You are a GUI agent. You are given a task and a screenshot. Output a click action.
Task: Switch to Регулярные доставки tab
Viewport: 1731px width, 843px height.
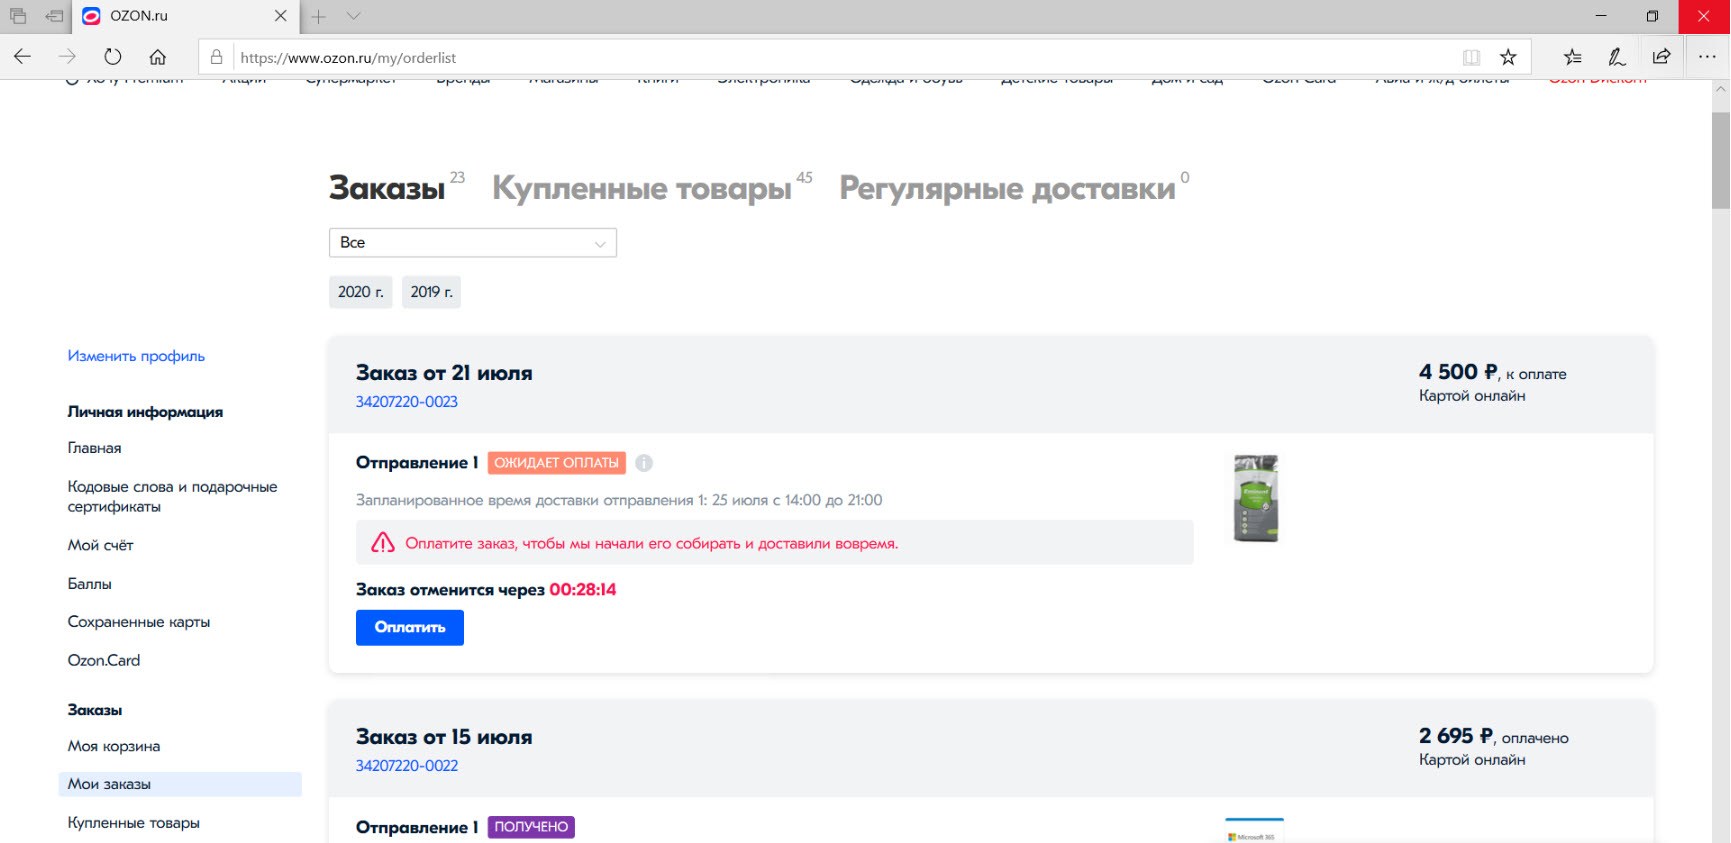1006,188
